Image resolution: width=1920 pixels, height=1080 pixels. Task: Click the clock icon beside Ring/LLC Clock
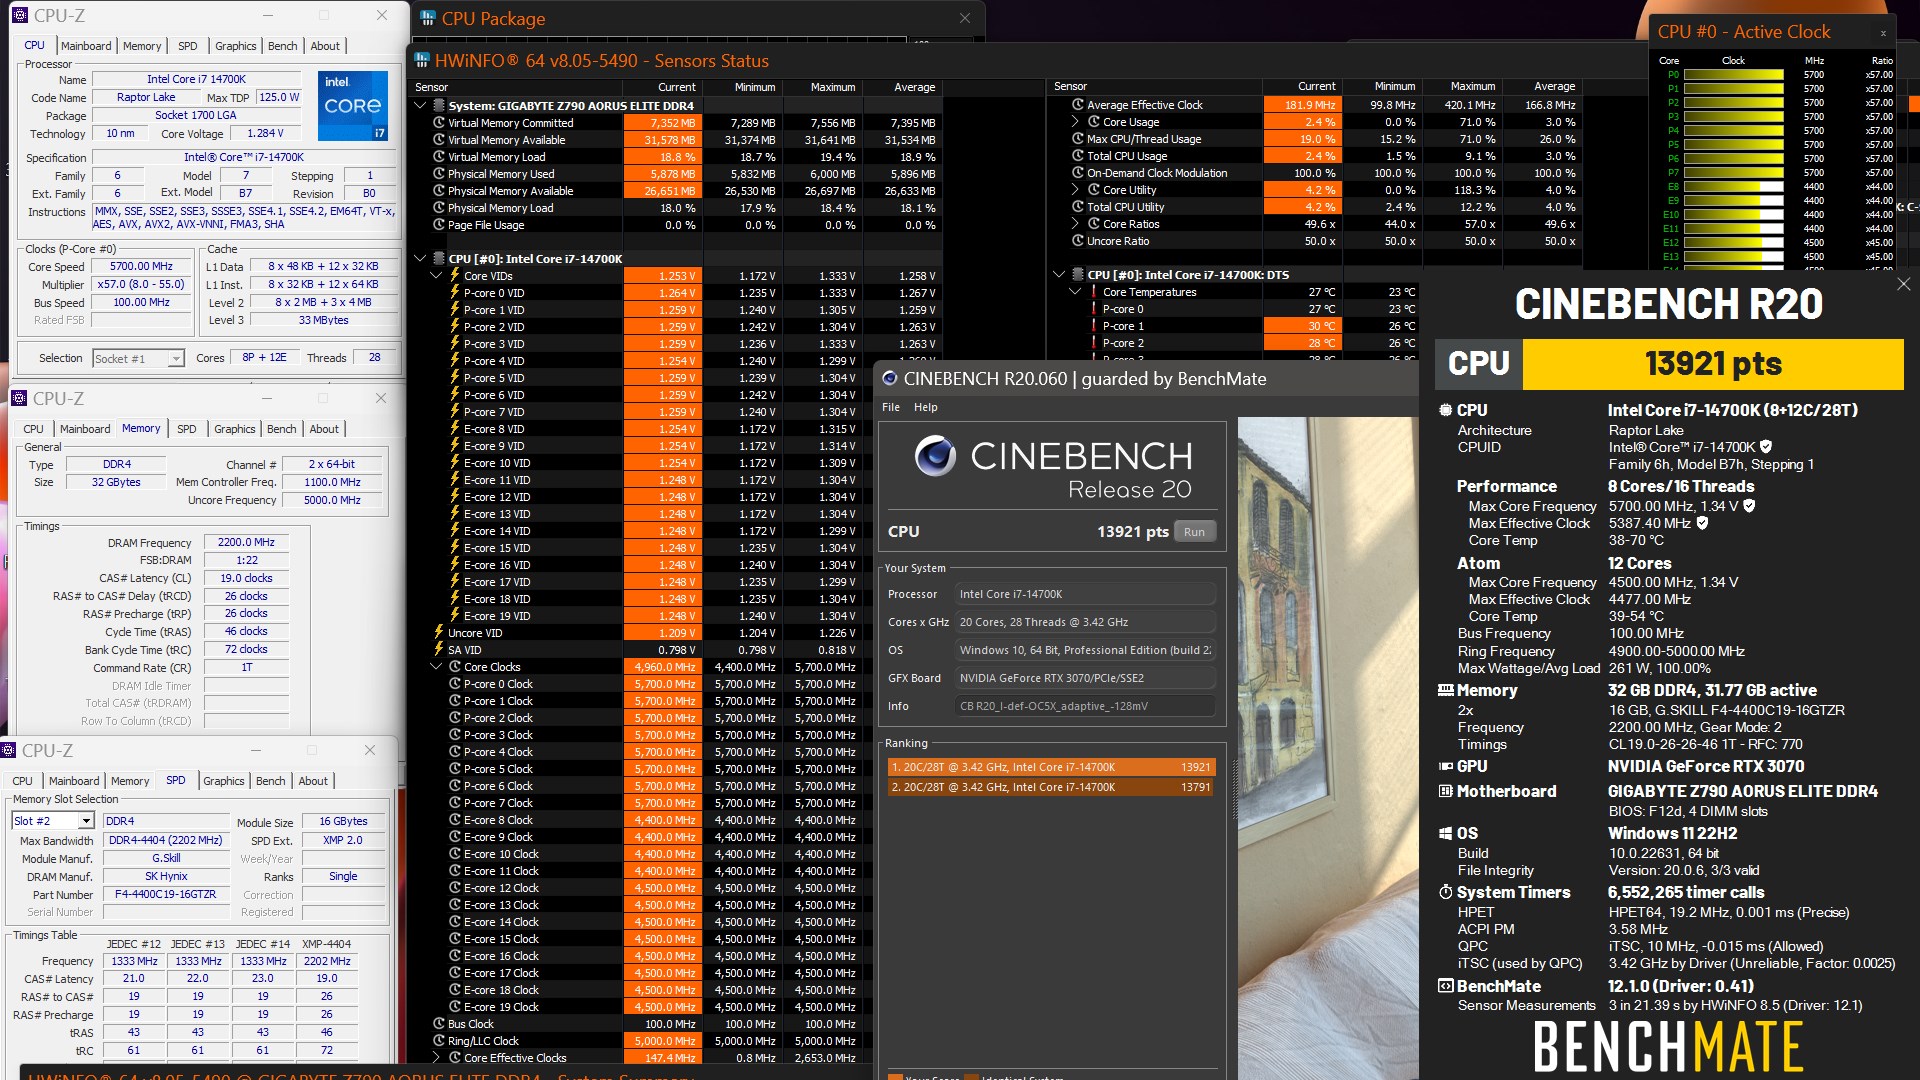pyautogui.click(x=438, y=1041)
